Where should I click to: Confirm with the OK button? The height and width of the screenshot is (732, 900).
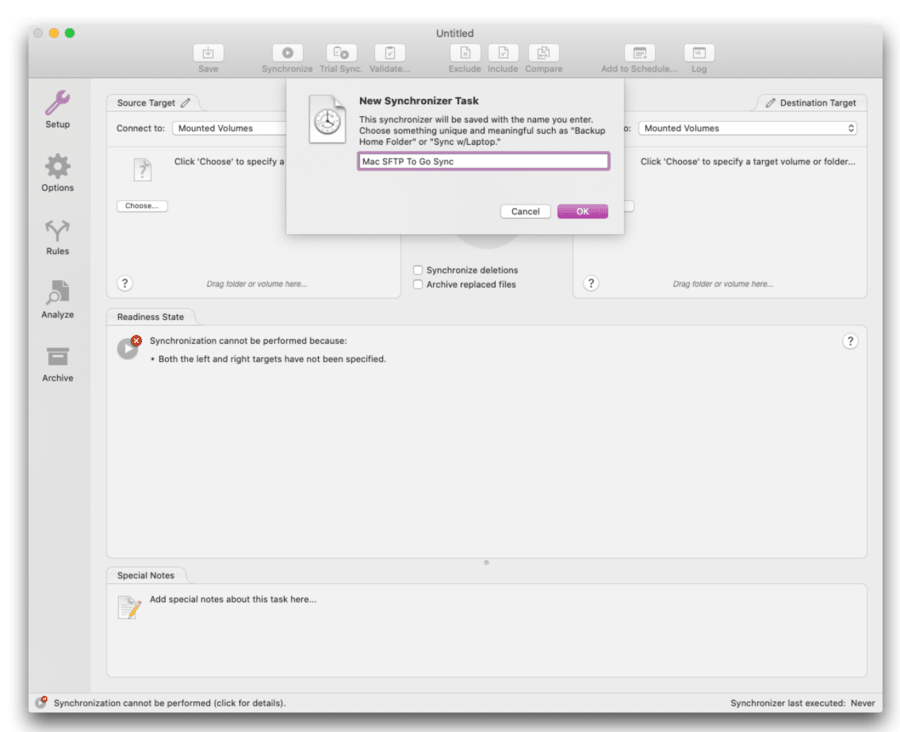[x=582, y=211]
